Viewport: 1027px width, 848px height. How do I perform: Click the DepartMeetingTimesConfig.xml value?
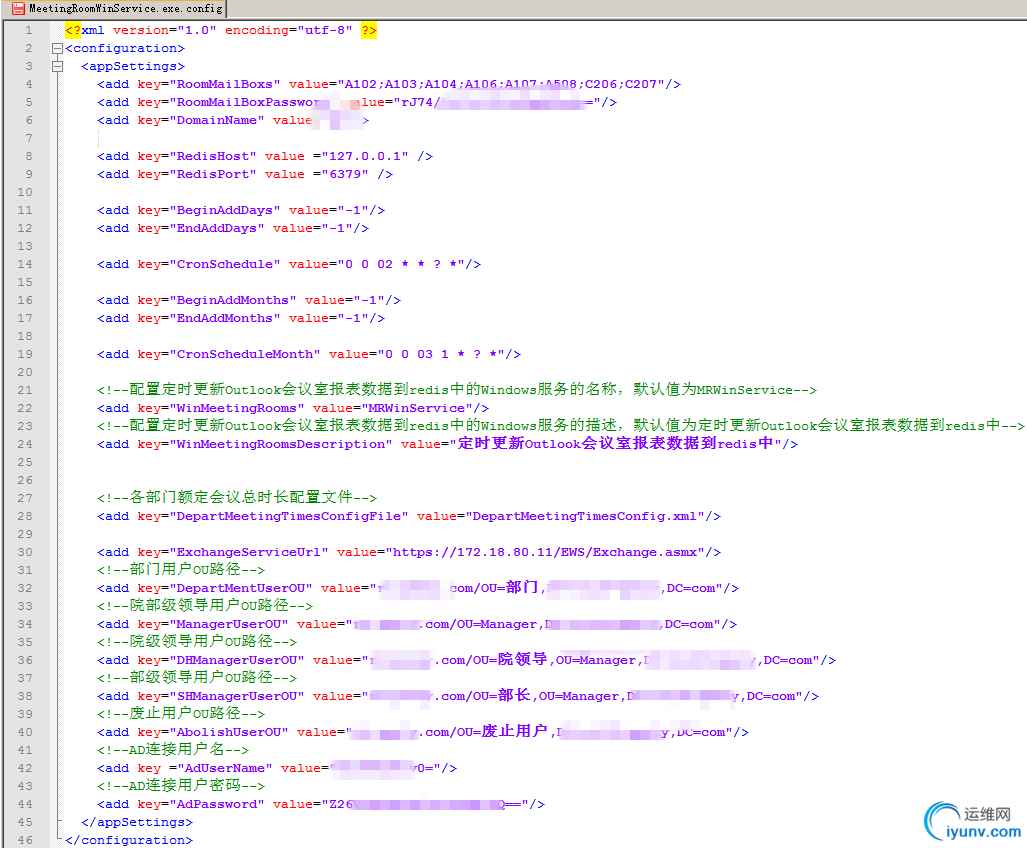coord(585,517)
